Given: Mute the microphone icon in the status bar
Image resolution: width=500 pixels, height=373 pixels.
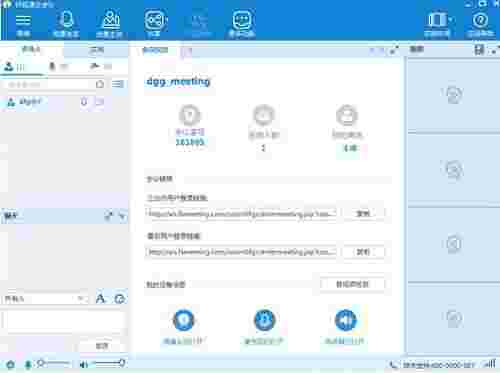Looking at the screenshot, I should point(28,365).
